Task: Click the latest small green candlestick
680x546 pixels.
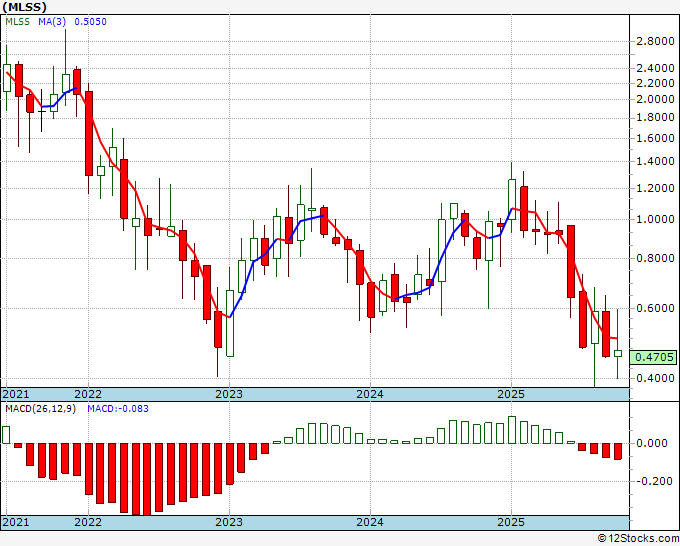Action: (x=618, y=353)
